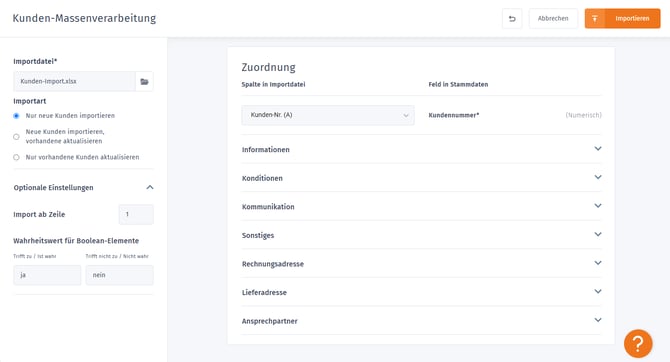The height and width of the screenshot is (362, 670).
Task: Expand the Kommunikation section
Action: (x=421, y=206)
